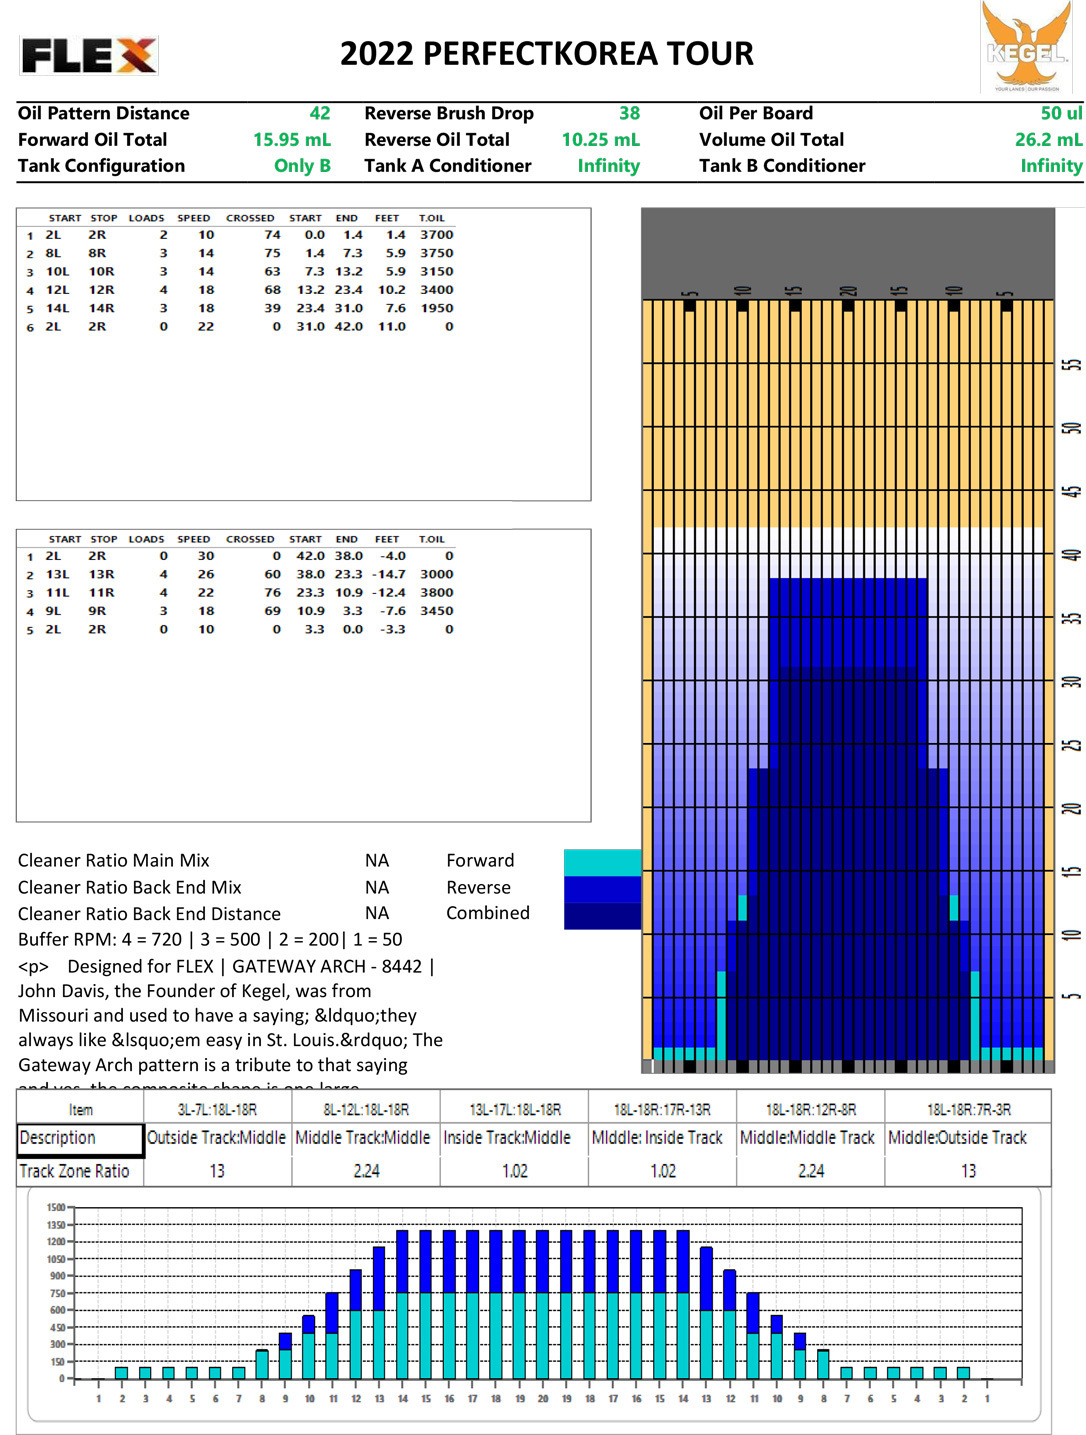Select the dark navy Combined legend swatch
Viewport: 1086px width, 1435px height.
[x=602, y=916]
